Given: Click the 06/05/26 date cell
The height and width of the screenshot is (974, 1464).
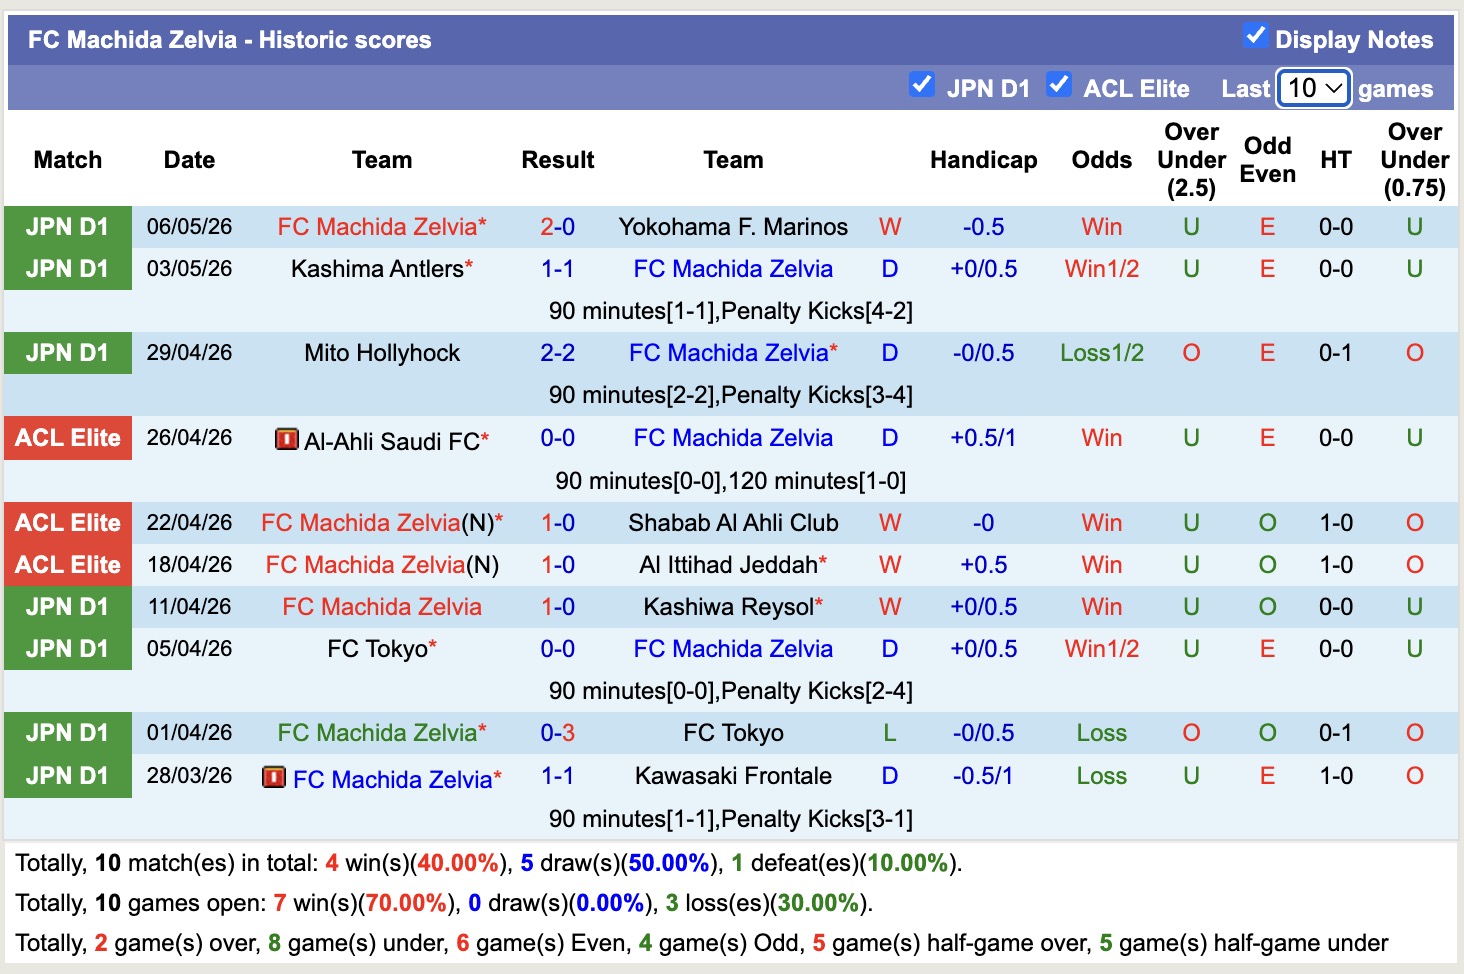Looking at the screenshot, I should tap(189, 227).
